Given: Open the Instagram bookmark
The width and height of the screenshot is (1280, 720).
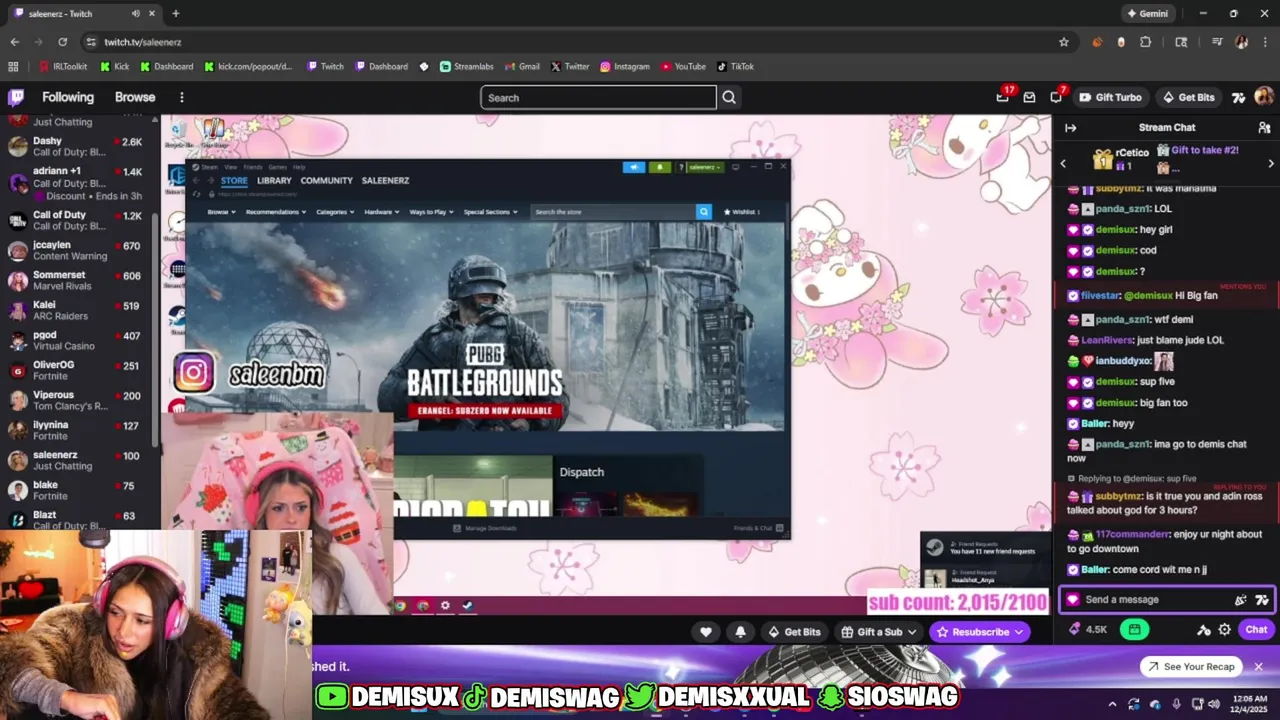Looking at the screenshot, I should (625, 67).
